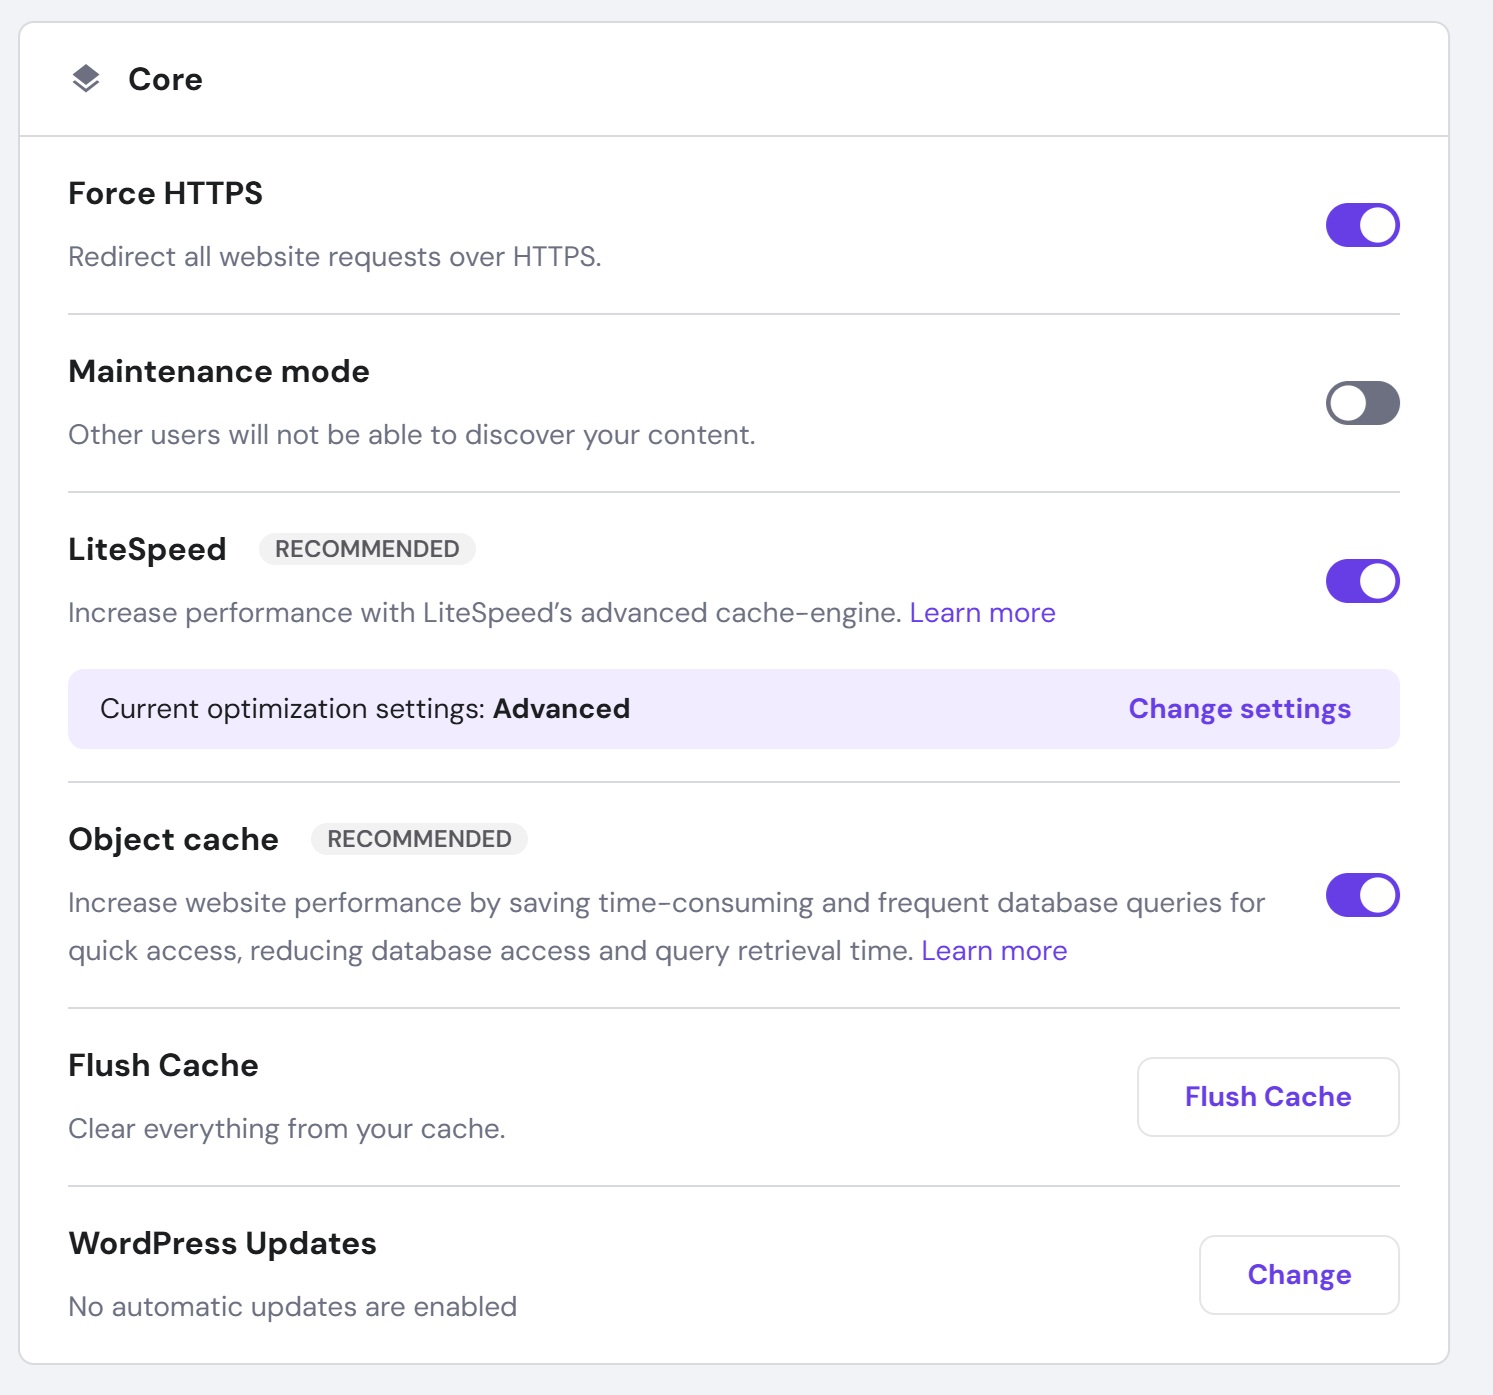Image resolution: width=1493 pixels, height=1395 pixels.
Task: Enable Maintenance mode switch
Action: point(1362,403)
